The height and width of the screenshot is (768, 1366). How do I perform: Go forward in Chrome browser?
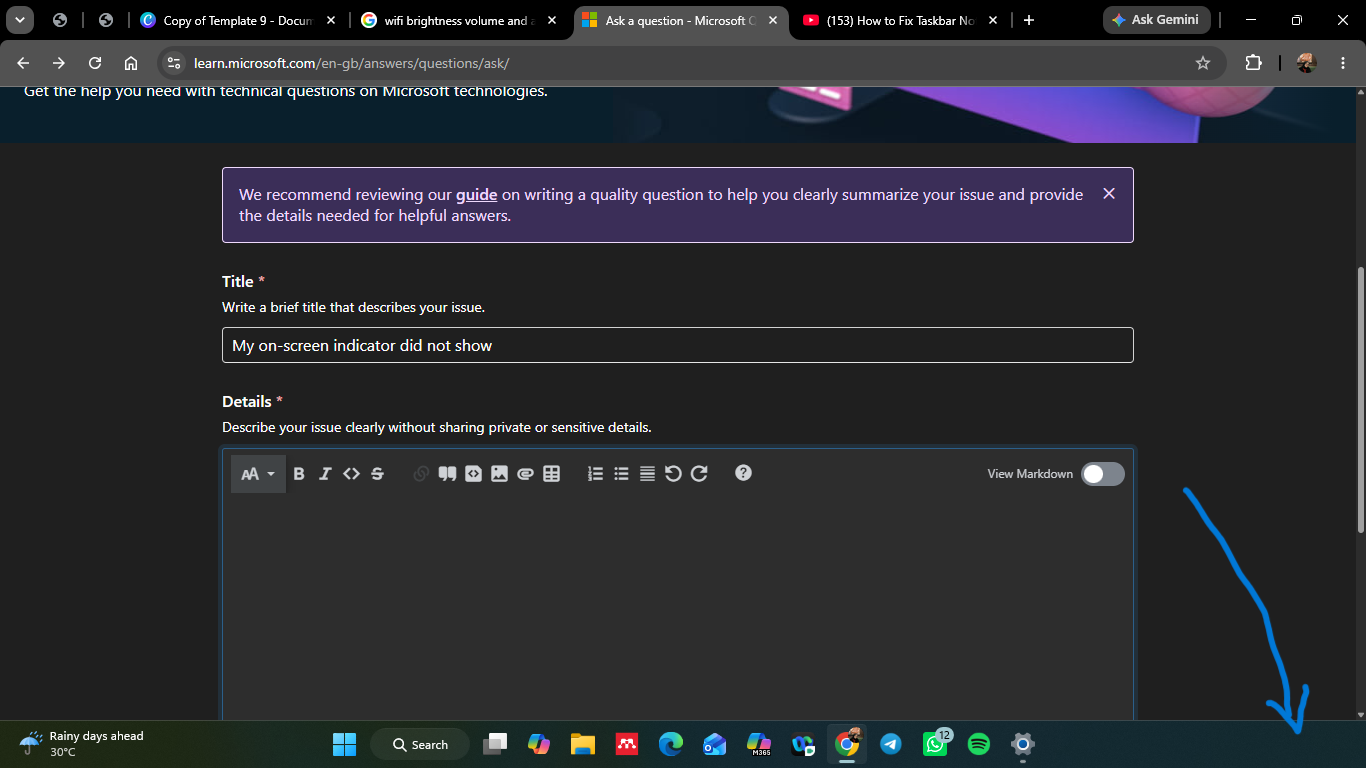(59, 63)
